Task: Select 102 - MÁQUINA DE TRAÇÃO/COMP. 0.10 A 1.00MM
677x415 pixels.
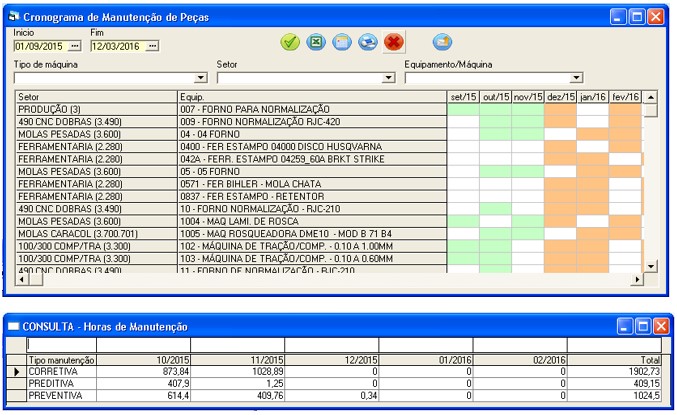Action: coord(312,247)
